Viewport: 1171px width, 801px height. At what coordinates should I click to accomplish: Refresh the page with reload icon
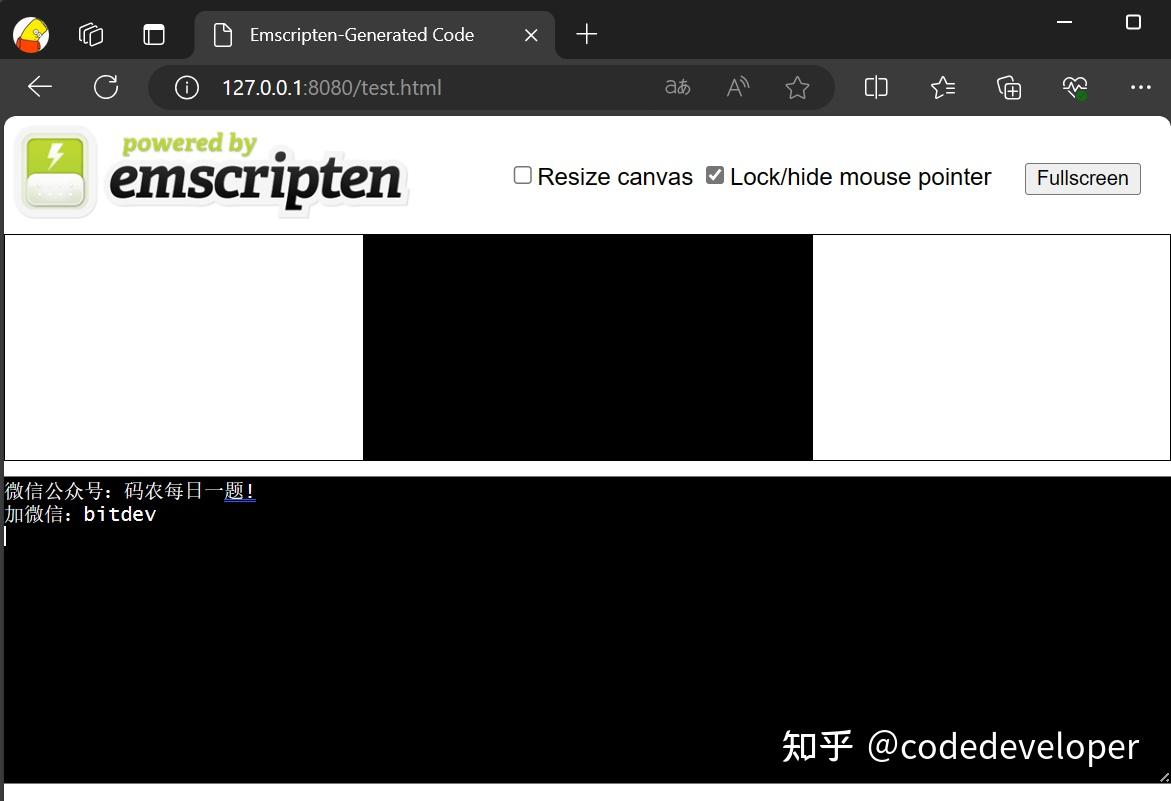tap(106, 87)
